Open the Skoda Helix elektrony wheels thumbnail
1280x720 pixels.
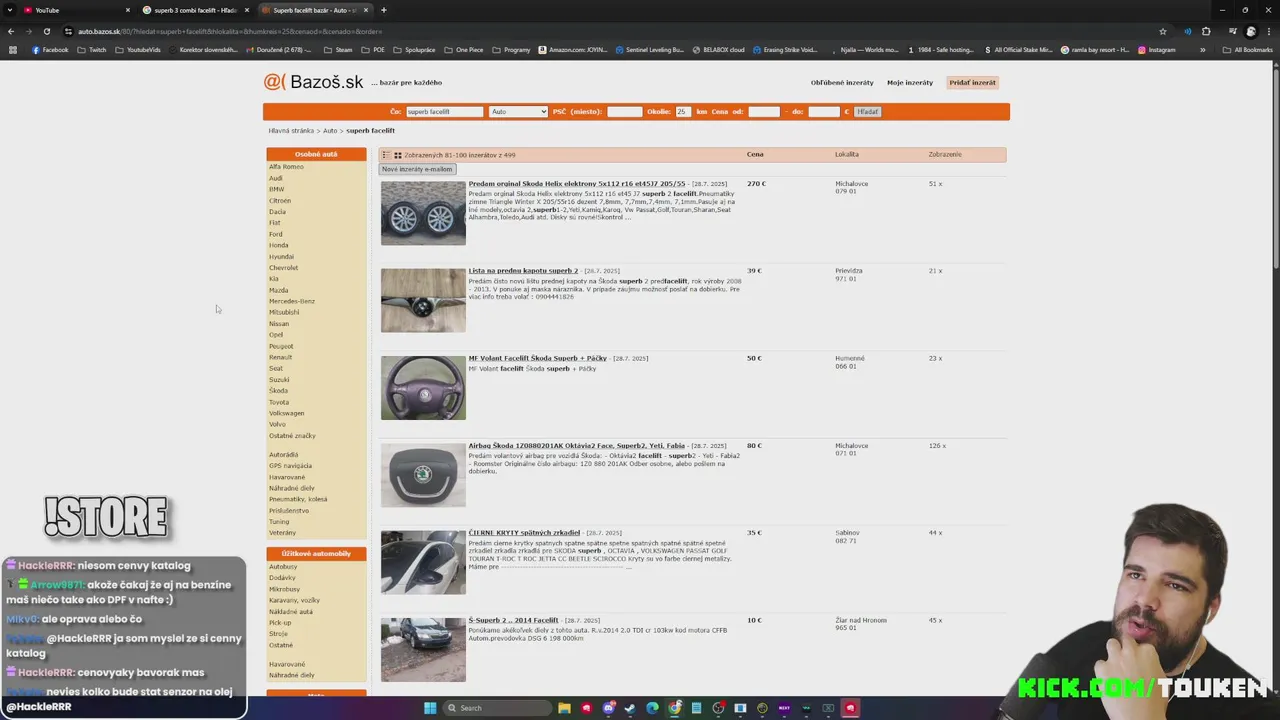point(423,213)
